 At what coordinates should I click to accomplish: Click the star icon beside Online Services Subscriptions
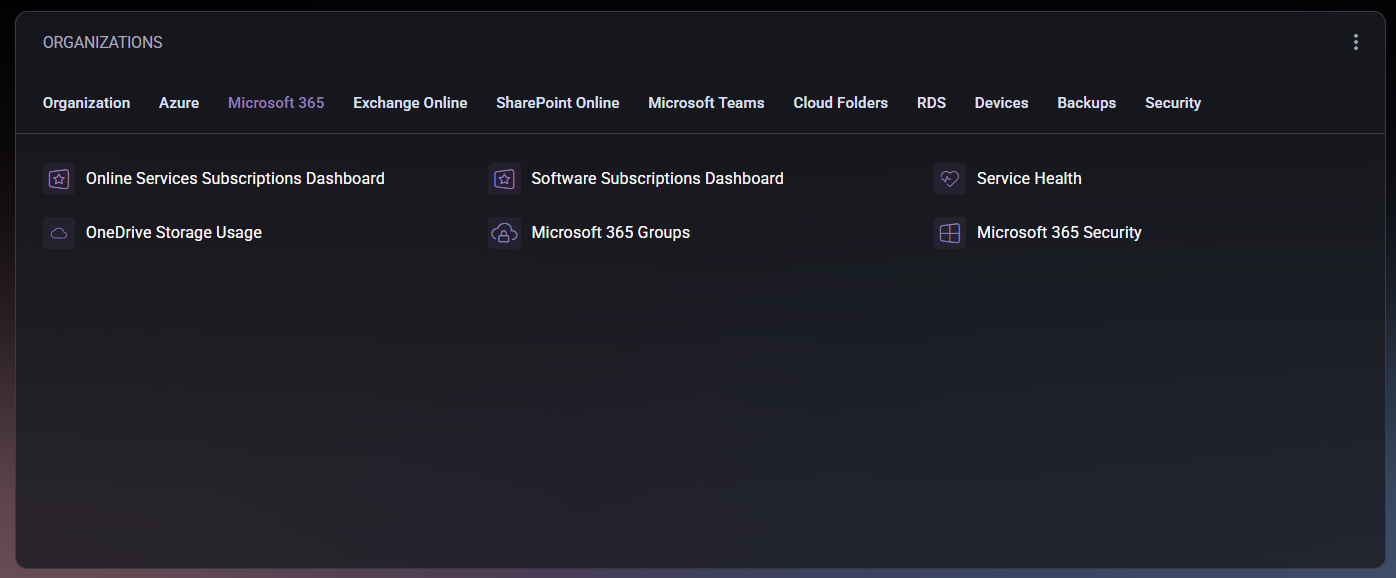coord(59,179)
